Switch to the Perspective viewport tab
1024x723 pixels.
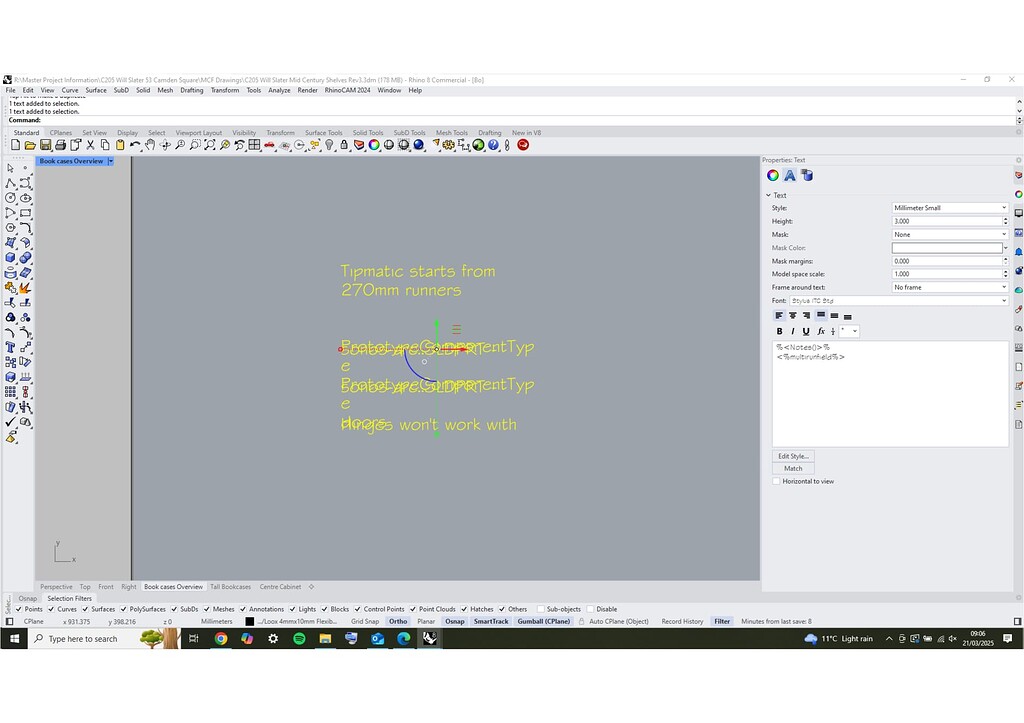(56, 587)
